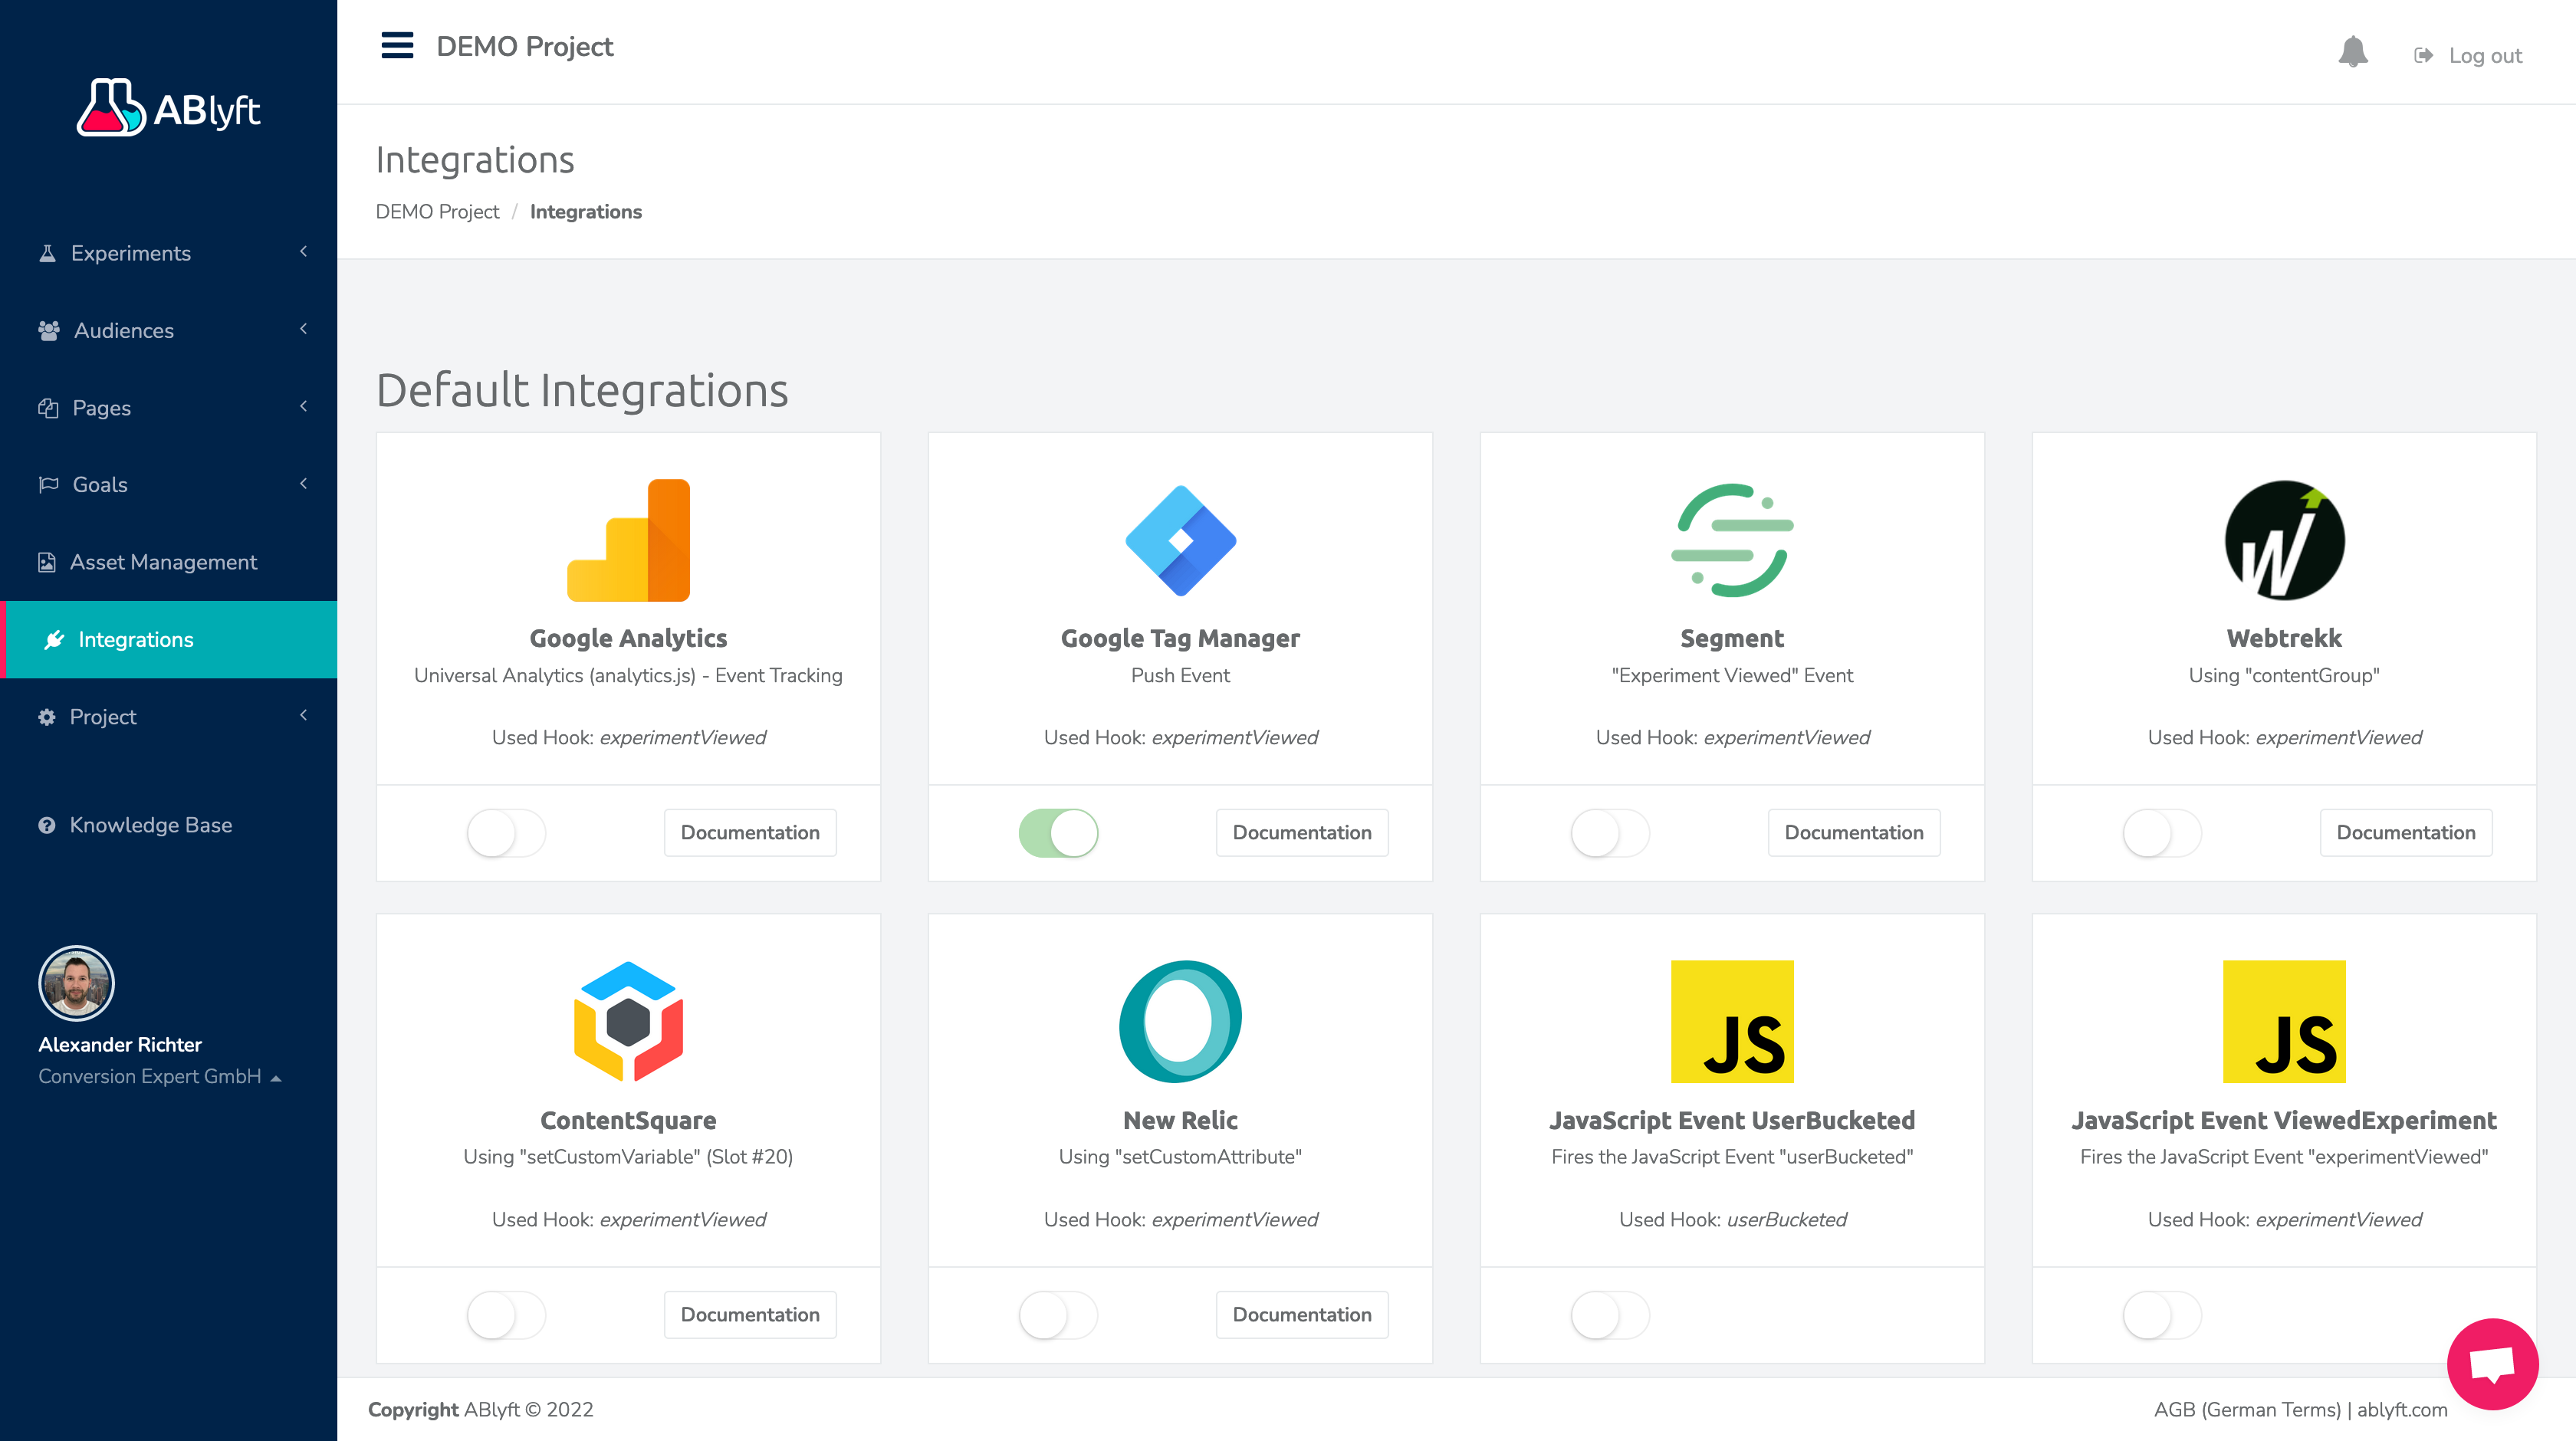Disable the Google Tag Manager toggle

[1058, 833]
